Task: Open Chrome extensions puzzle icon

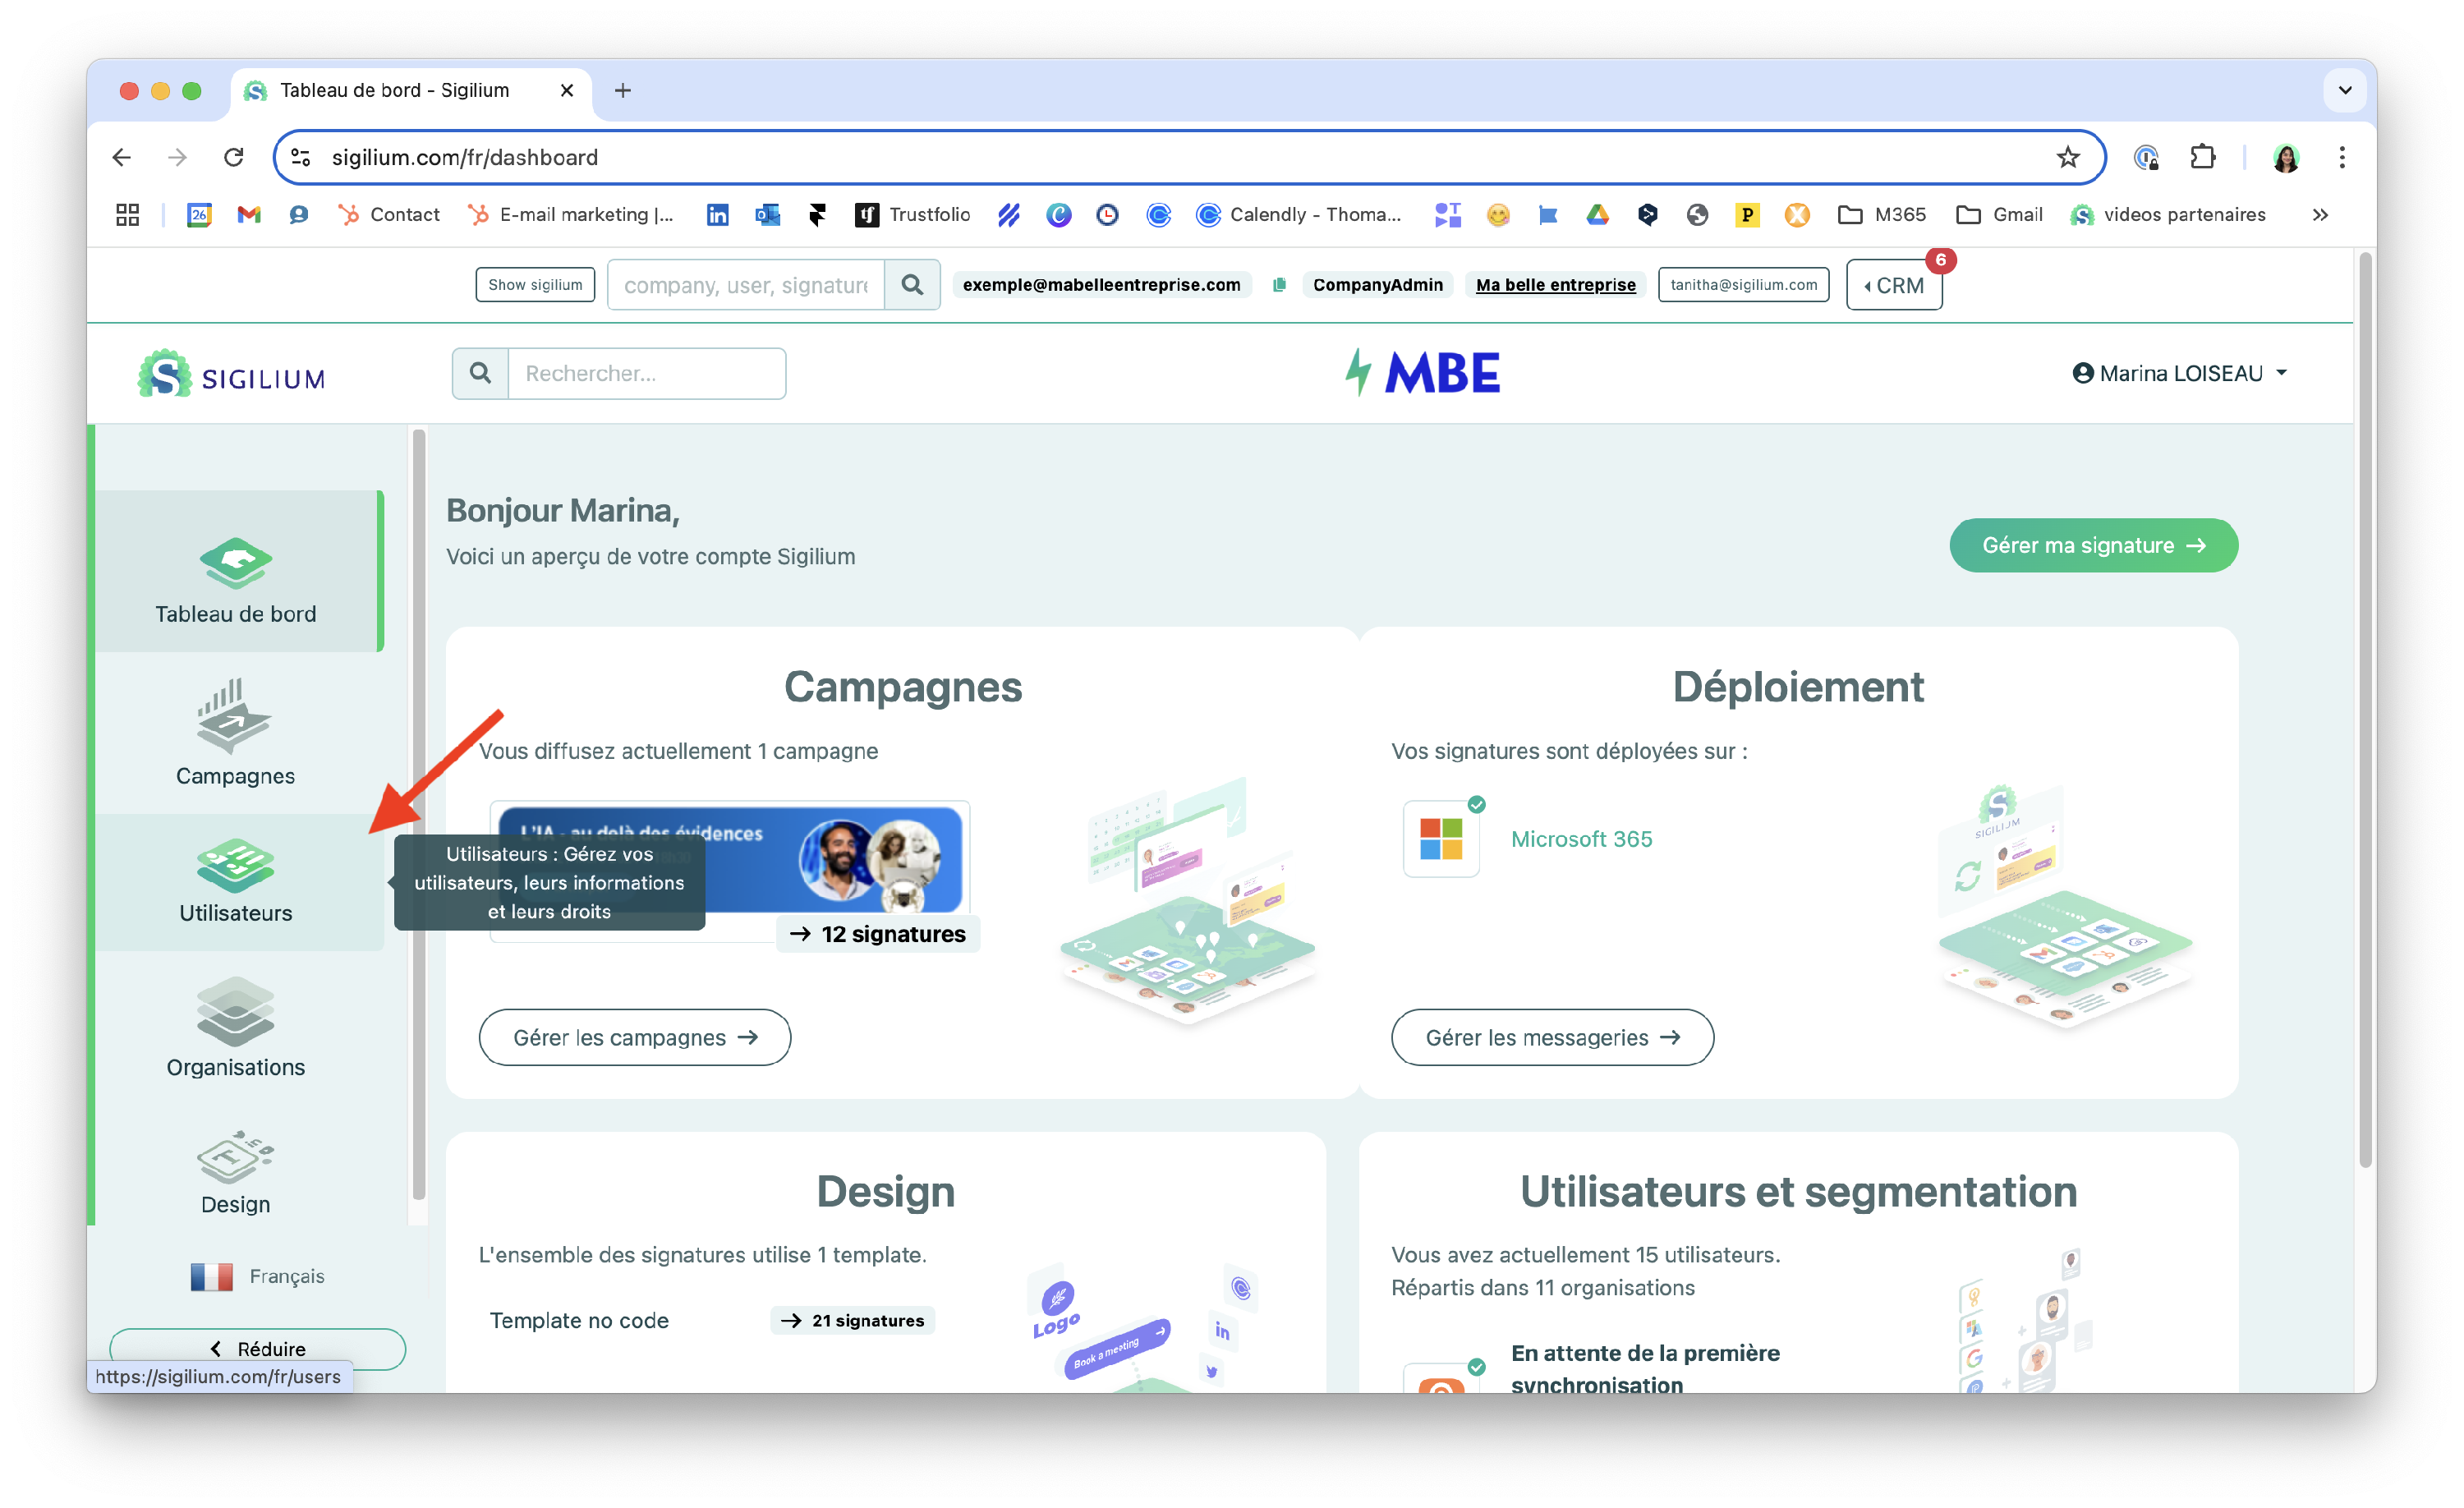Action: click(x=2202, y=158)
